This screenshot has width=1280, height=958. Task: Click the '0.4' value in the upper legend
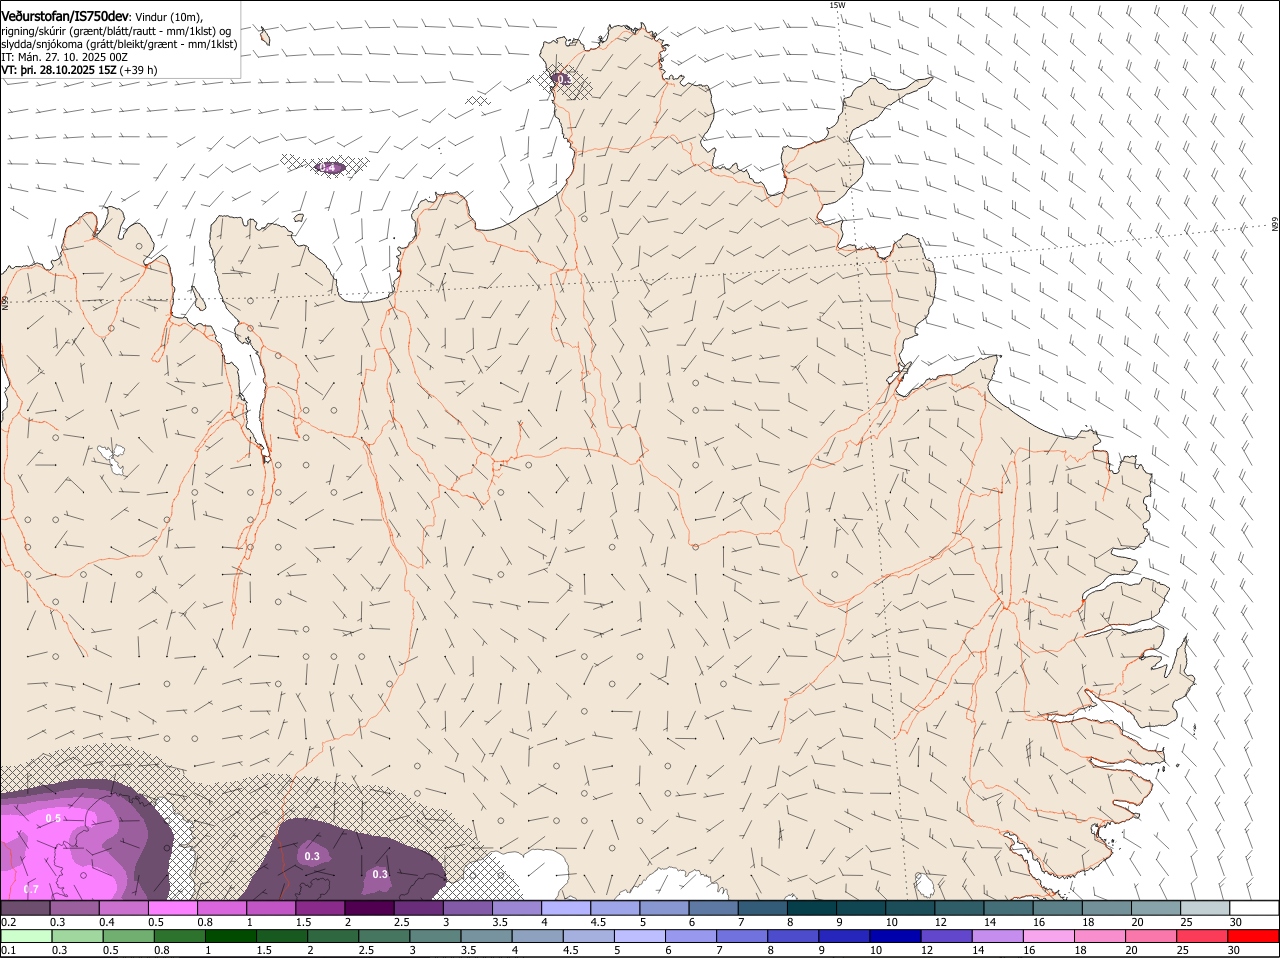pyautogui.click(x=106, y=922)
